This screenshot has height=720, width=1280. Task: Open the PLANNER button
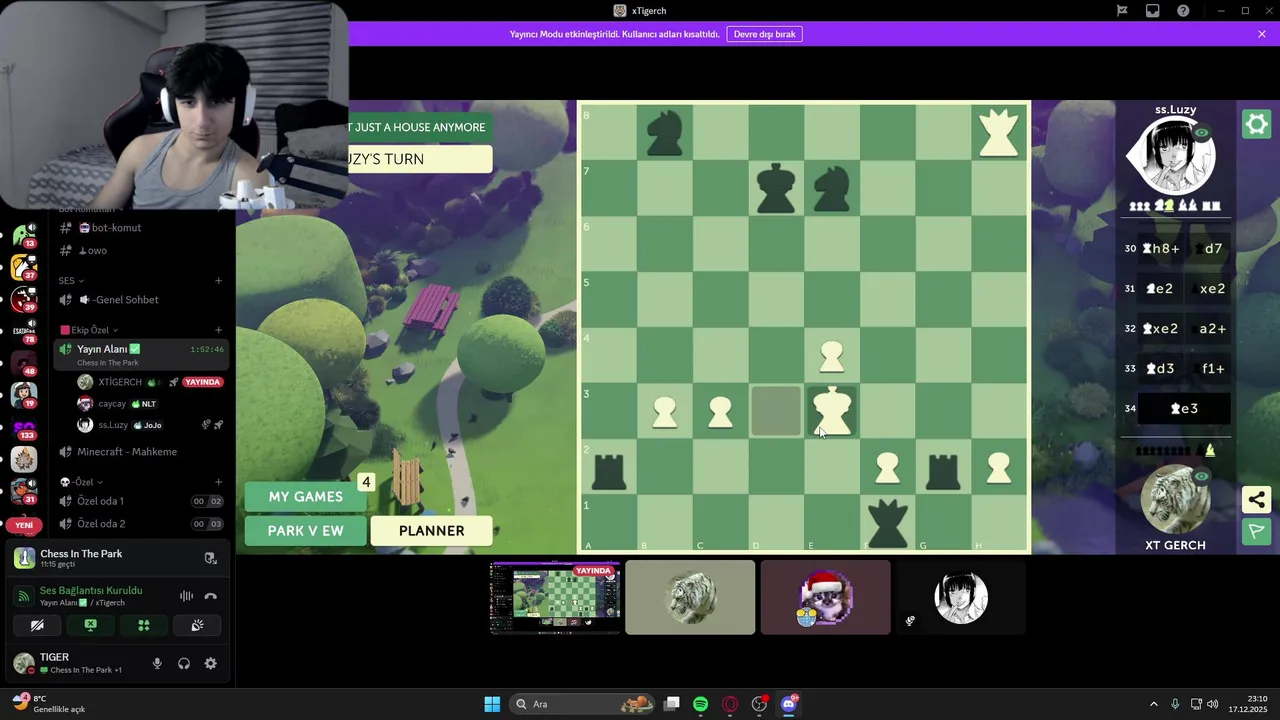432,531
